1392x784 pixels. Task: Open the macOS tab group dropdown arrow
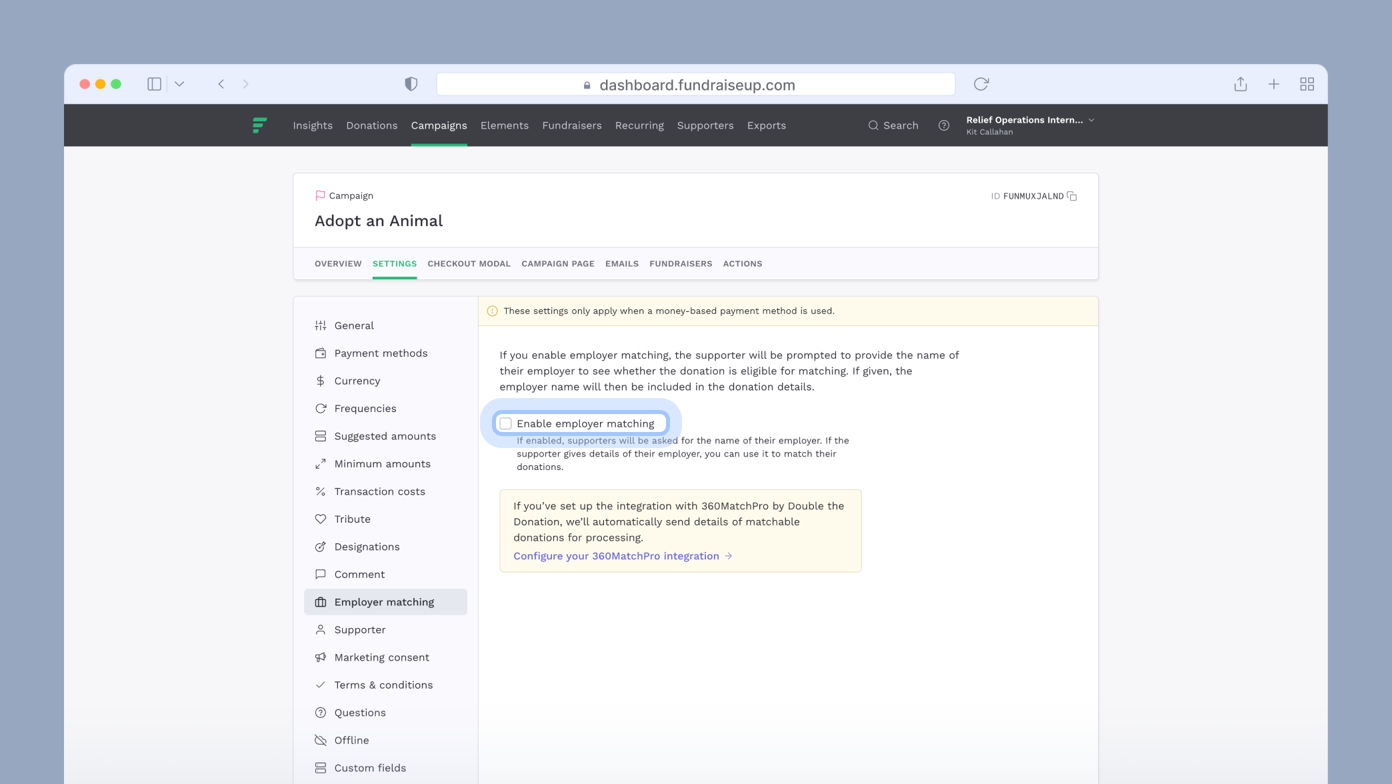pos(178,84)
